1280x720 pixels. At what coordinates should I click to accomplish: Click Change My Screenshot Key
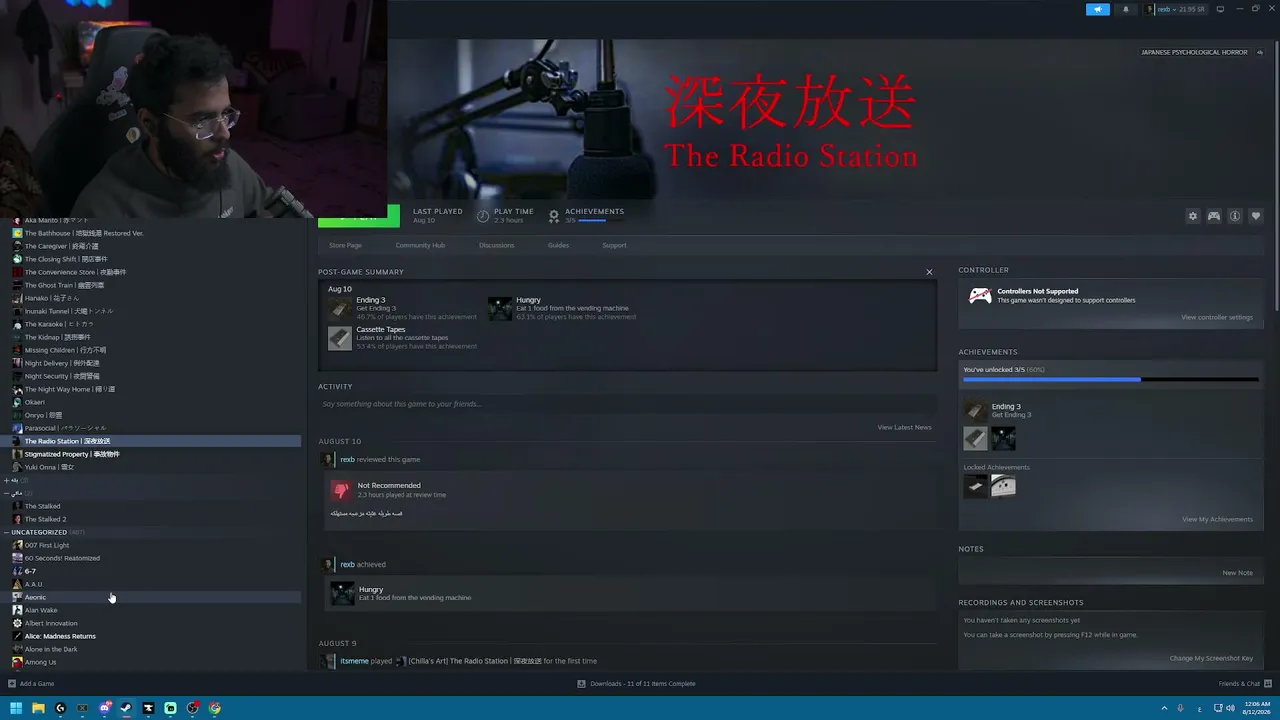1211,658
